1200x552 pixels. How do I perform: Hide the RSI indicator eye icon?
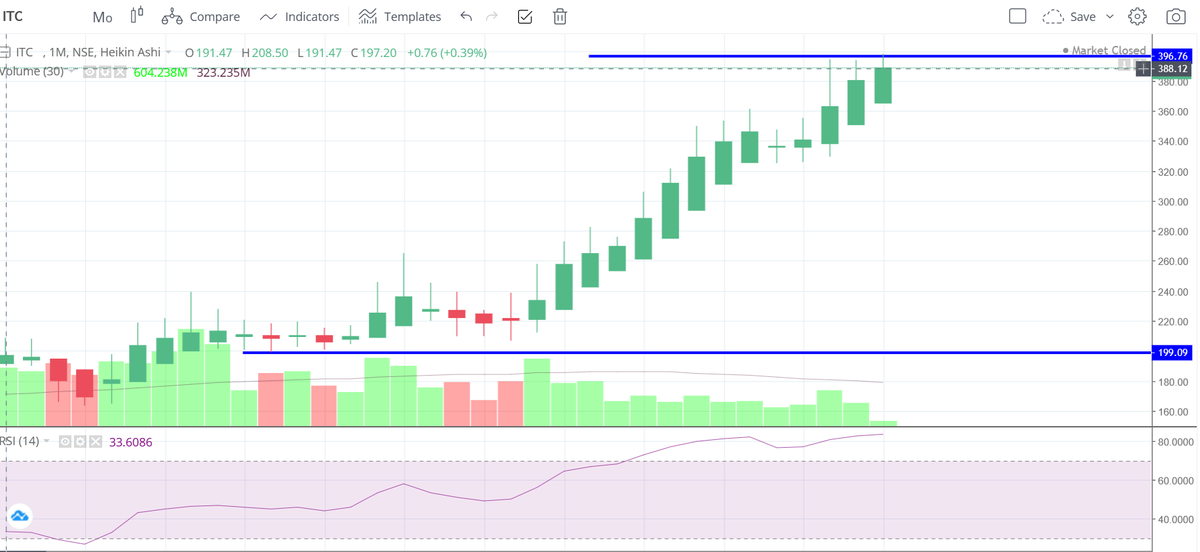(65, 441)
